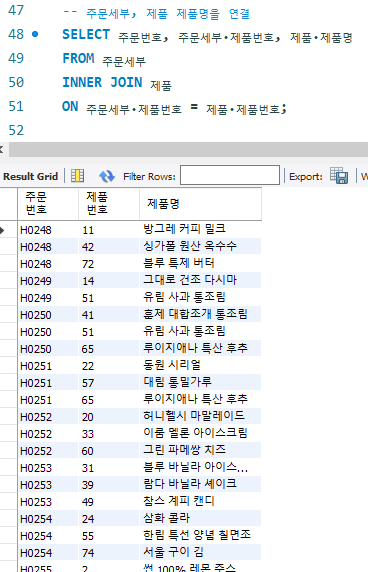Click line number 52 in the gutter
This screenshot has height=572, width=368.
16,130
